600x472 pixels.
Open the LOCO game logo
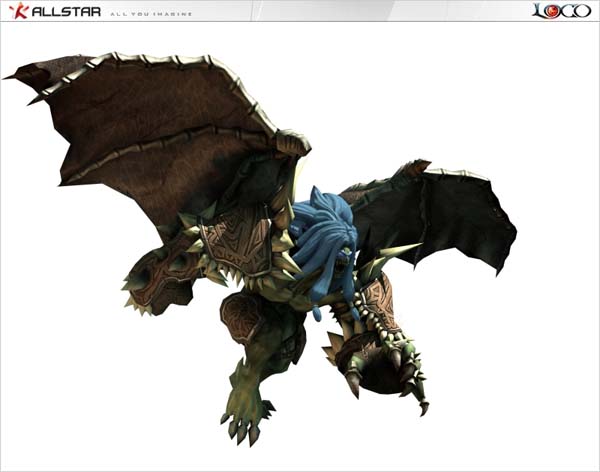click(563, 11)
